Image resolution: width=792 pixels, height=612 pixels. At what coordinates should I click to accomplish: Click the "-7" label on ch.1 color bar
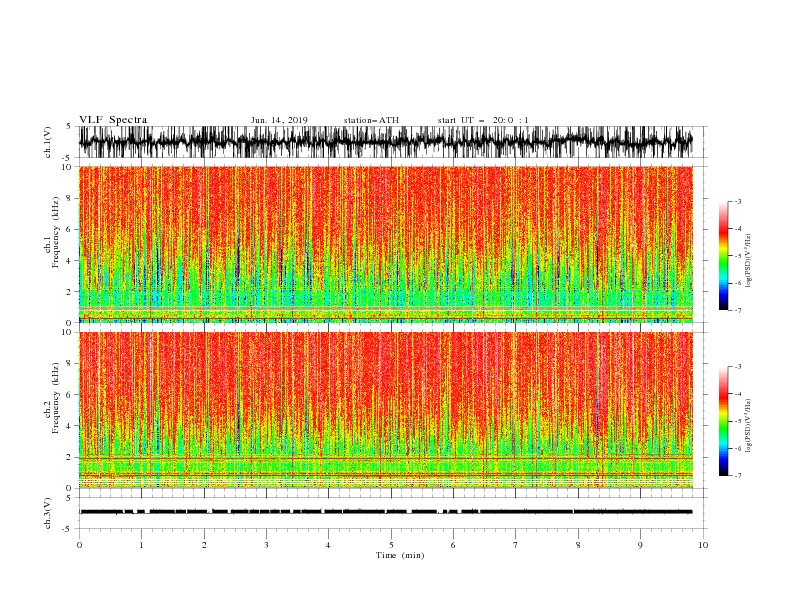tap(738, 310)
